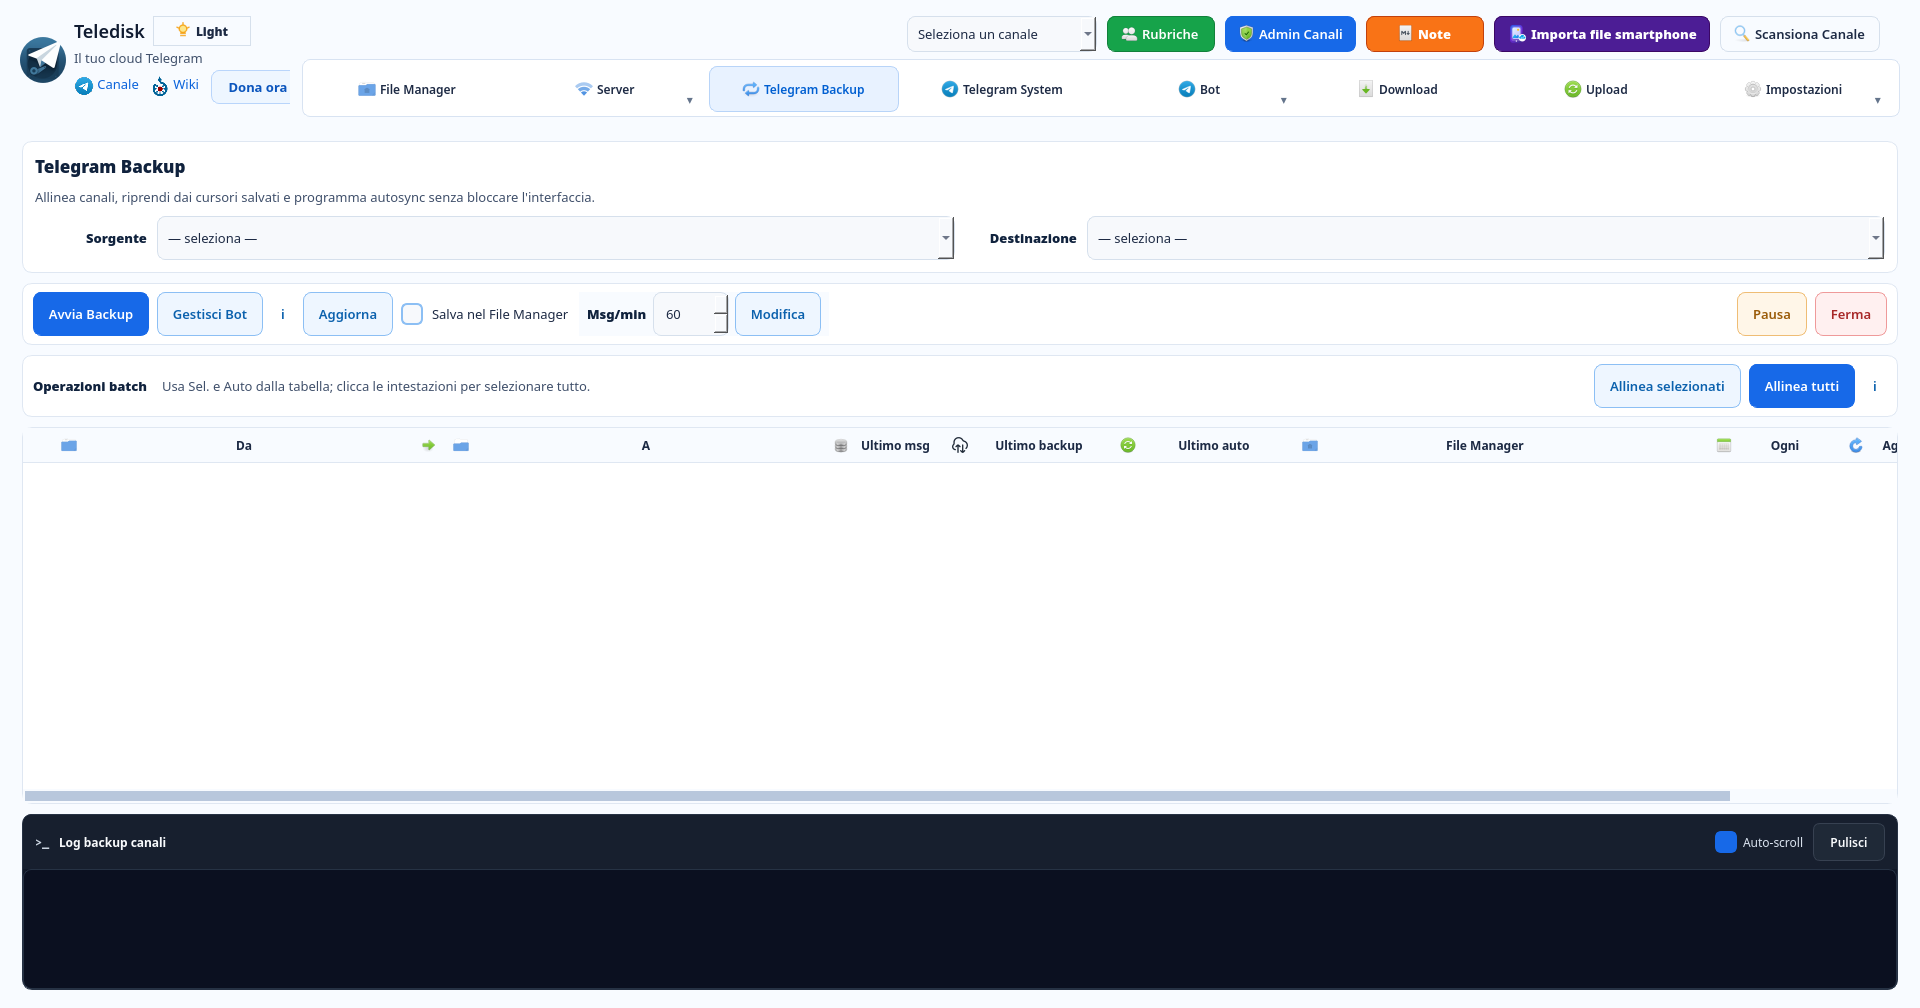Image resolution: width=1920 pixels, height=1008 pixels.
Task: Click the blue refresh icon in table header
Action: click(1856, 445)
